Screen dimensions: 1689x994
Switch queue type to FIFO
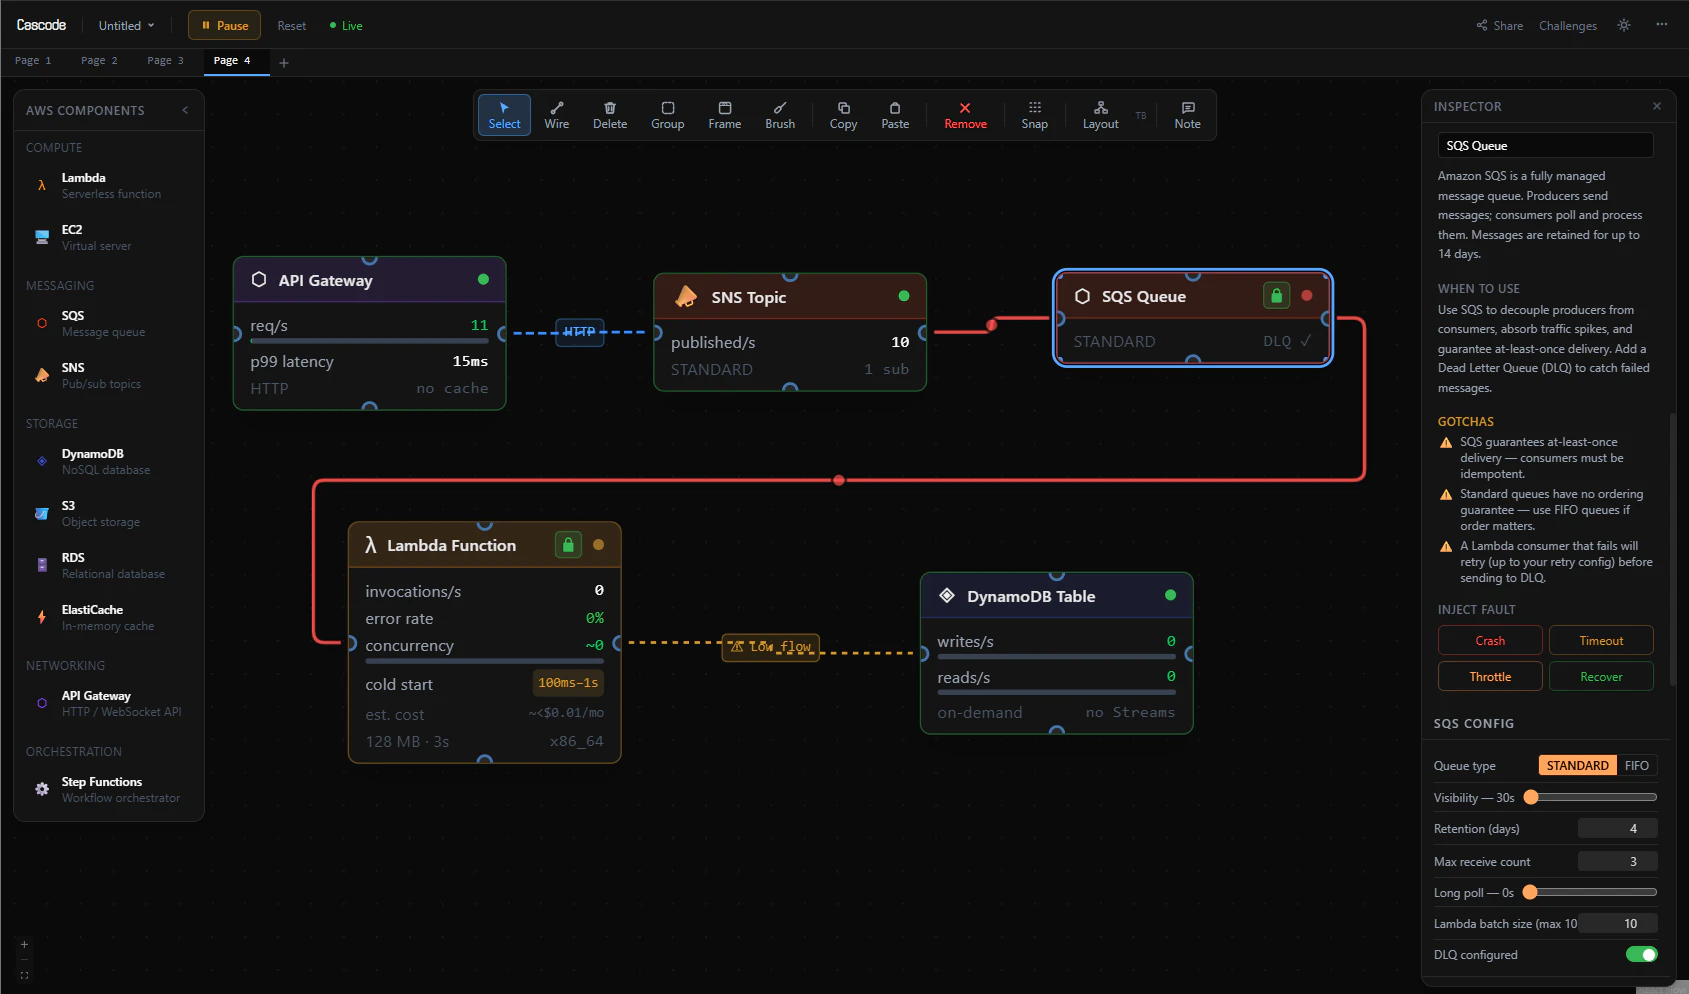(1637, 765)
